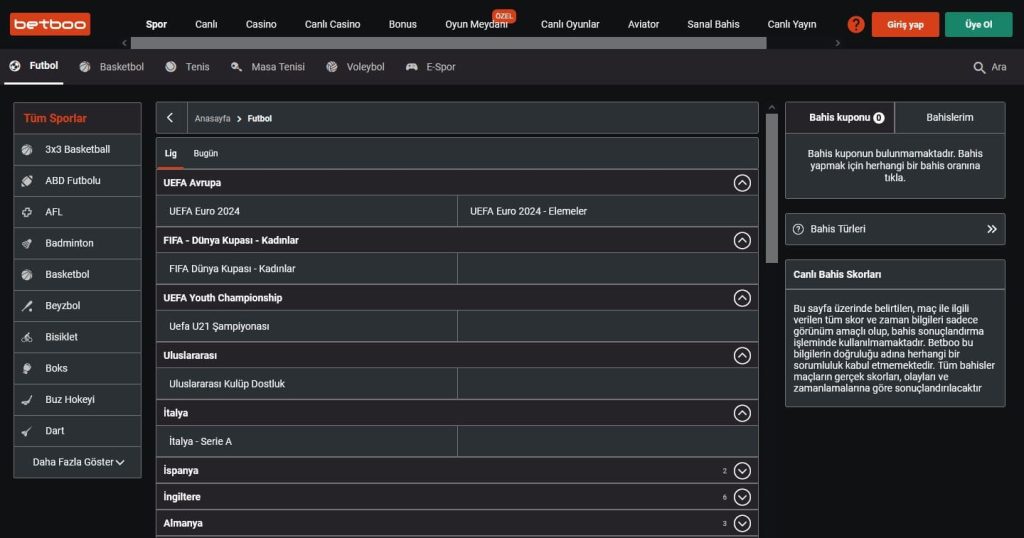The height and width of the screenshot is (538, 1024).
Task: Collapse the İtalya section
Action: (x=742, y=413)
